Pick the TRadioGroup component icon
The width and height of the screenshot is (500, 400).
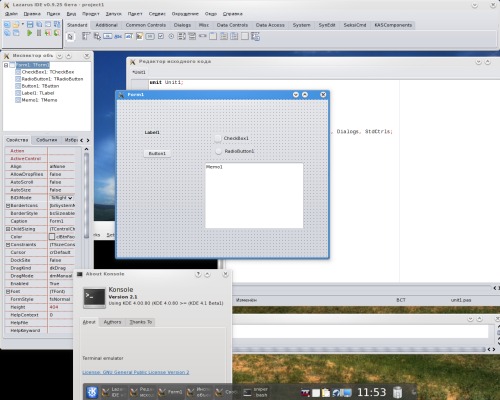pyautogui.click(x=224, y=36)
